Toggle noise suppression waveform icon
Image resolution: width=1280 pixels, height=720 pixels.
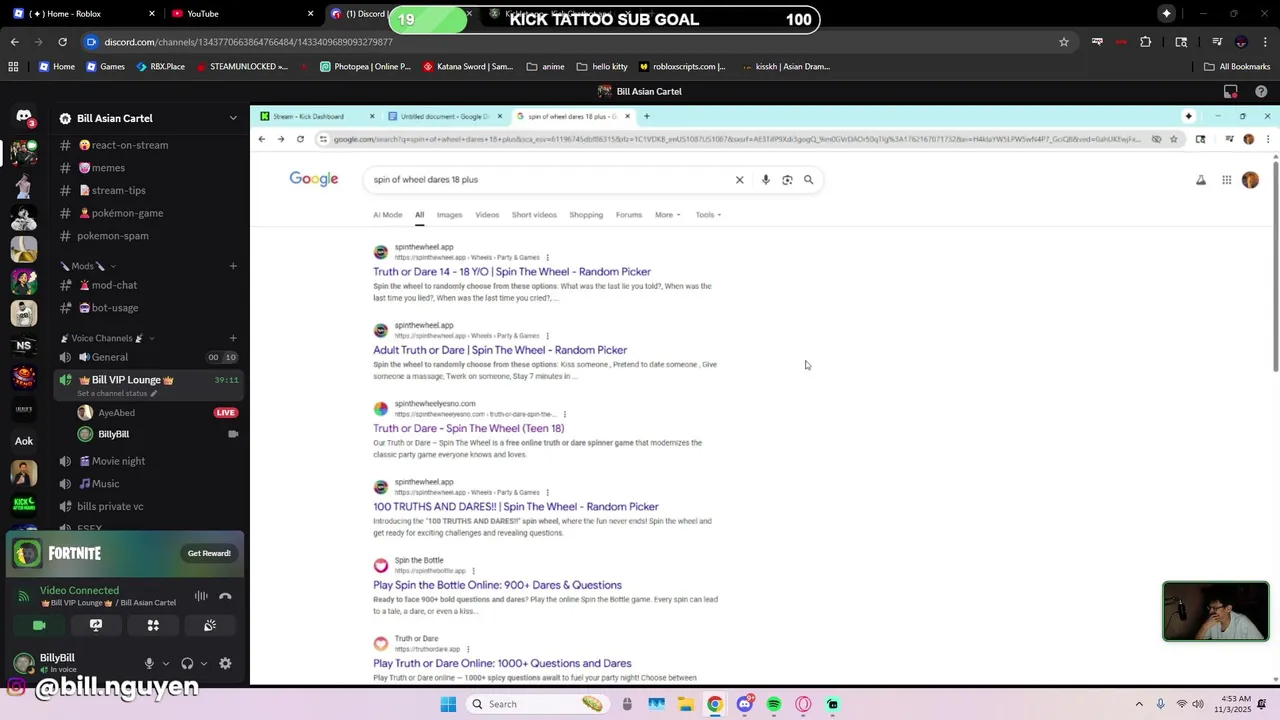coord(201,596)
